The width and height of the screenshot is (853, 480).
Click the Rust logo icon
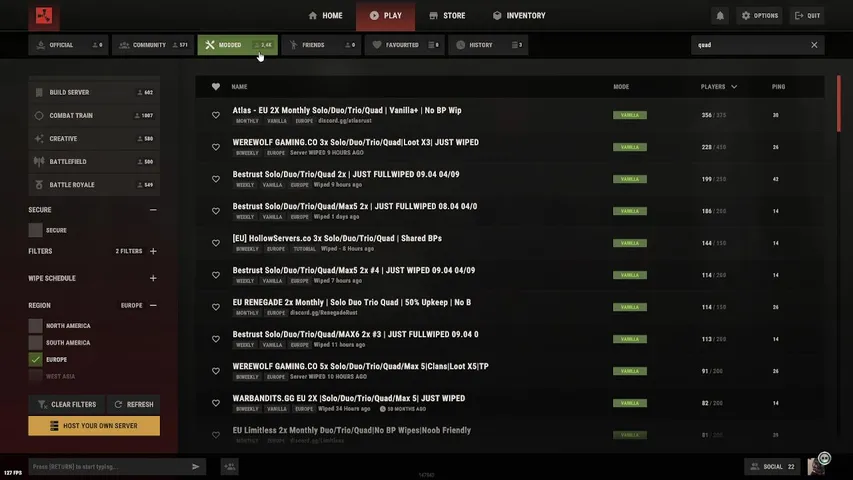tap(44, 16)
